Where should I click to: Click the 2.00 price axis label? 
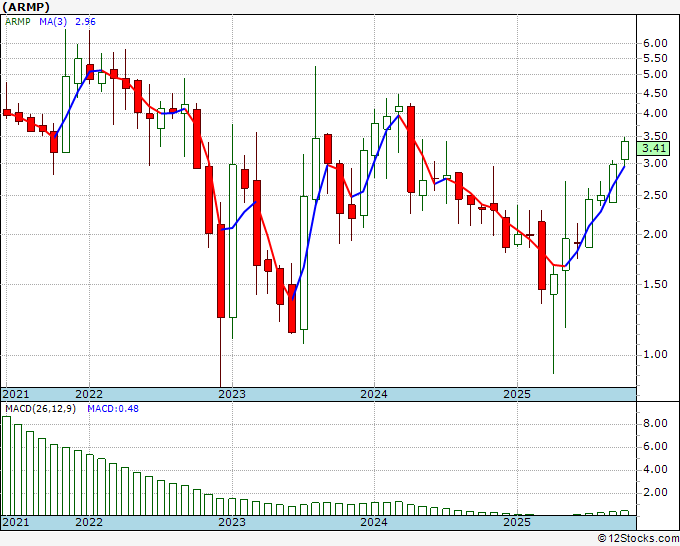(655, 234)
